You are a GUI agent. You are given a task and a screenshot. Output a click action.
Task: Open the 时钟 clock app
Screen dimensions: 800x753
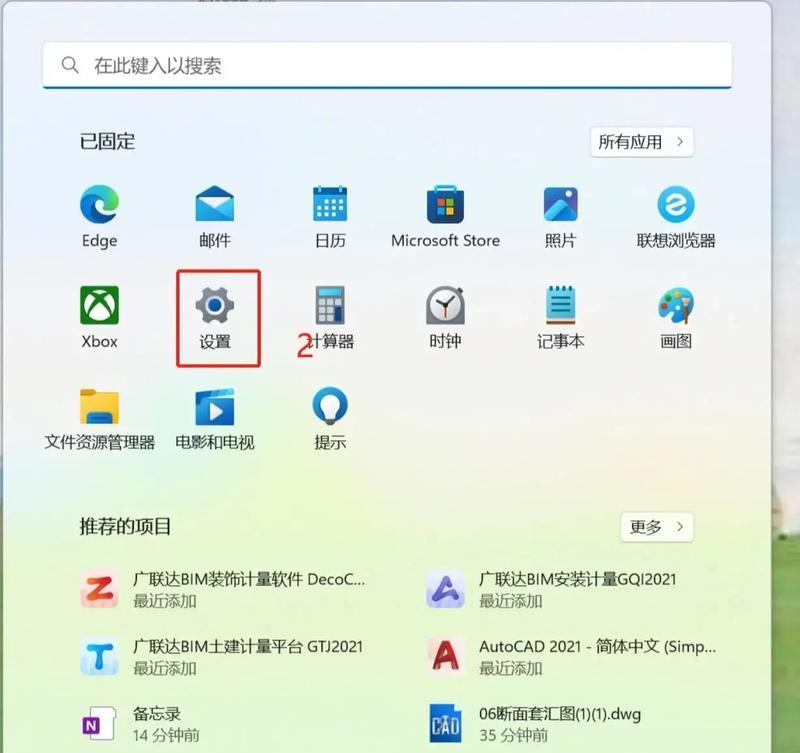click(445, 317)
